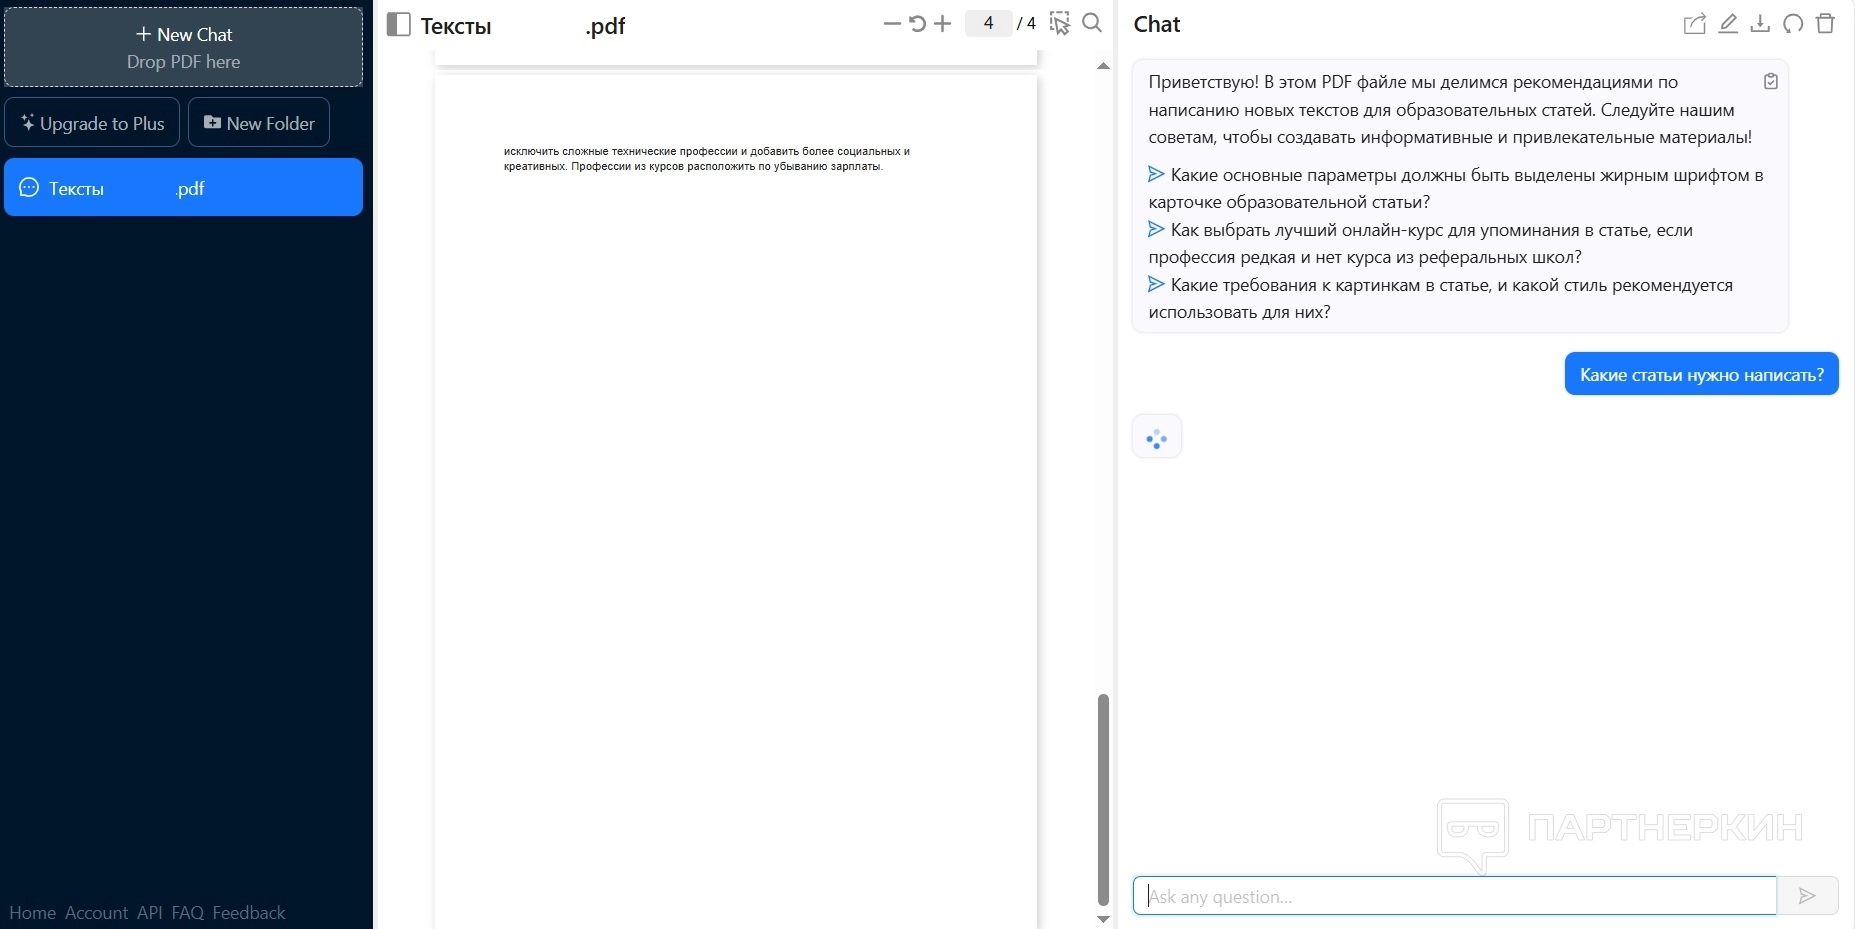1855x929 pixels.
Task: Rotate the PDF page
Action: (x=917, y=23)
